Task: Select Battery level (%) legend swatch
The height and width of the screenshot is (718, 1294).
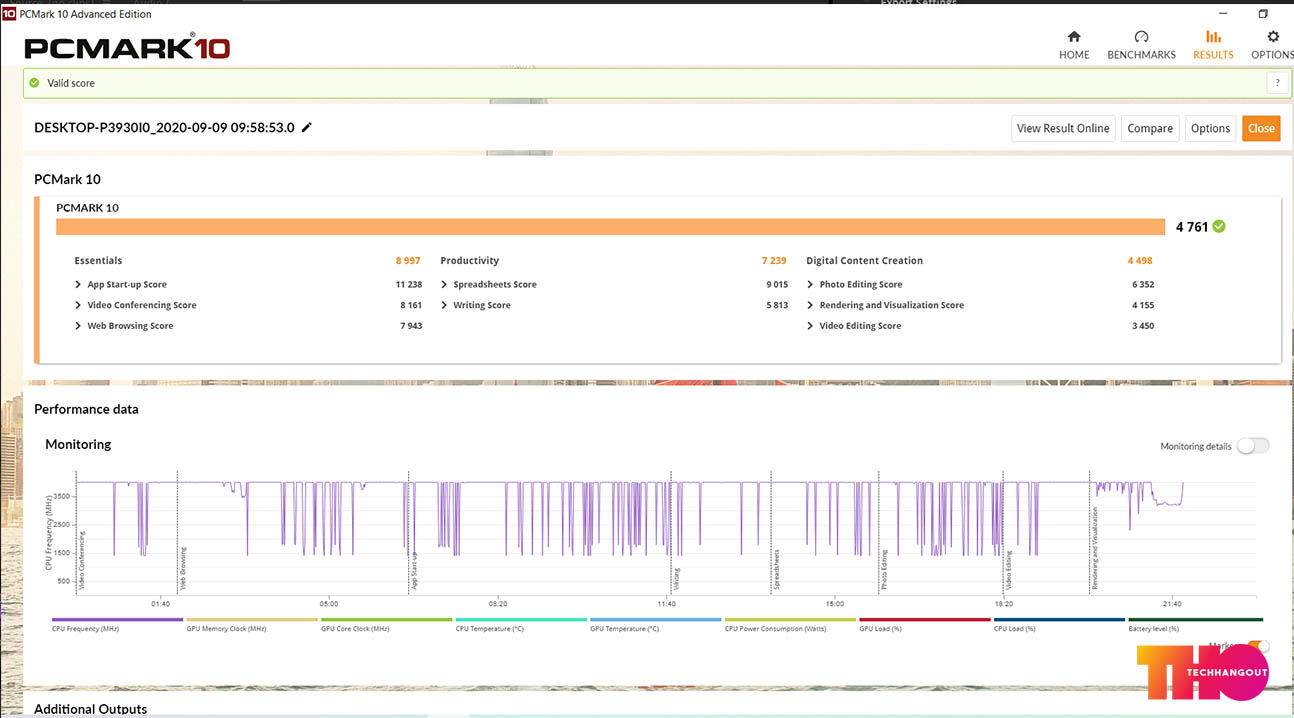Action: 1194,620
